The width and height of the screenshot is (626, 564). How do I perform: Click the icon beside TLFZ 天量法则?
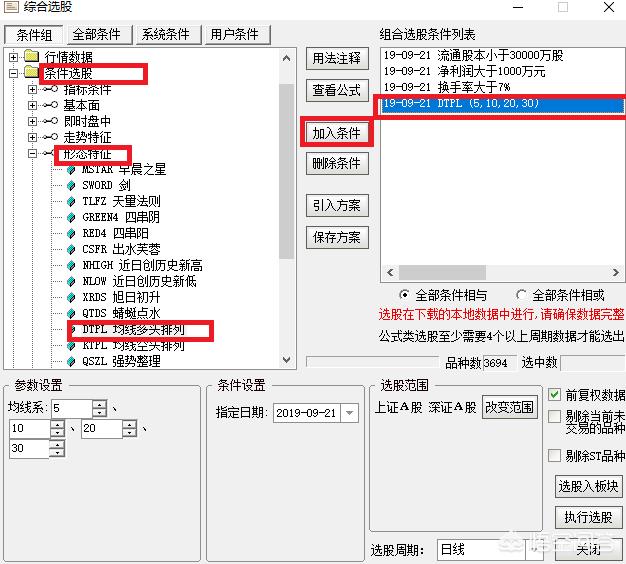point(71,201)
